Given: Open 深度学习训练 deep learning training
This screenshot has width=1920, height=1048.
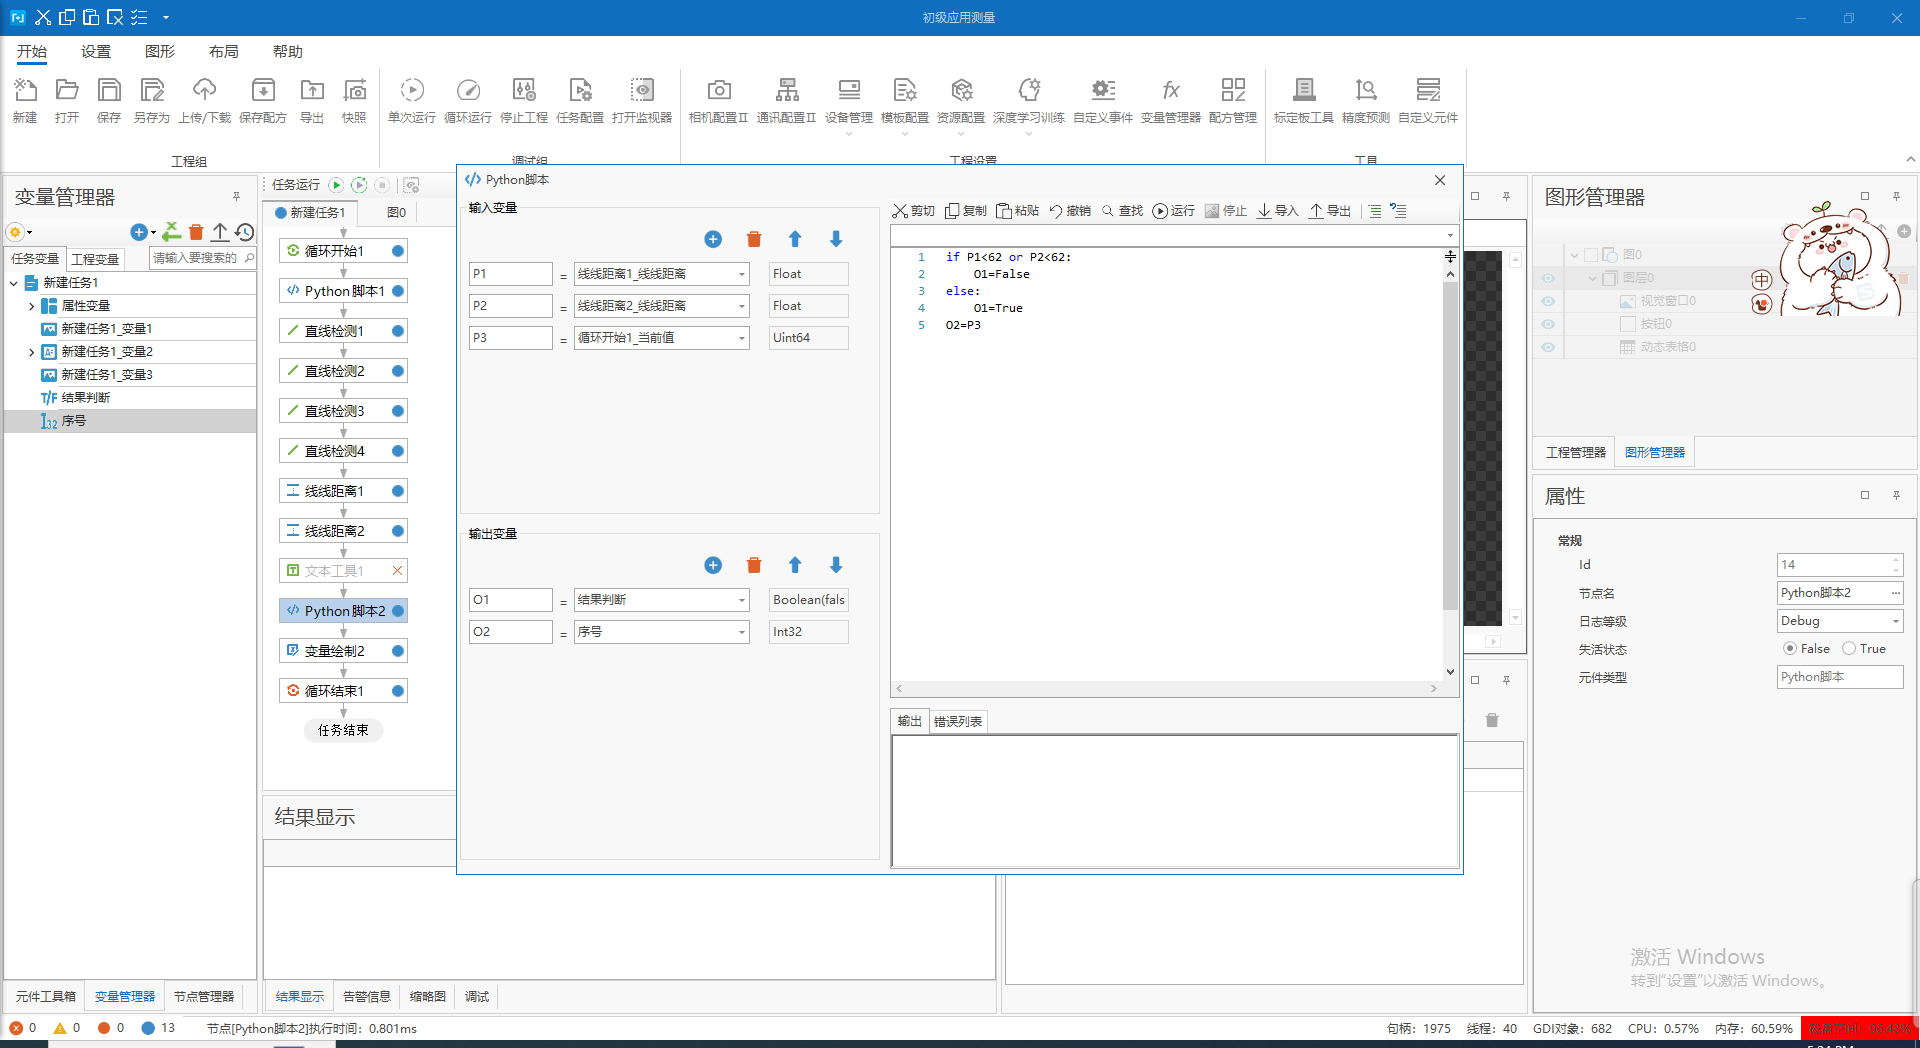Looking at the screenshot, I should point(1029,100).
